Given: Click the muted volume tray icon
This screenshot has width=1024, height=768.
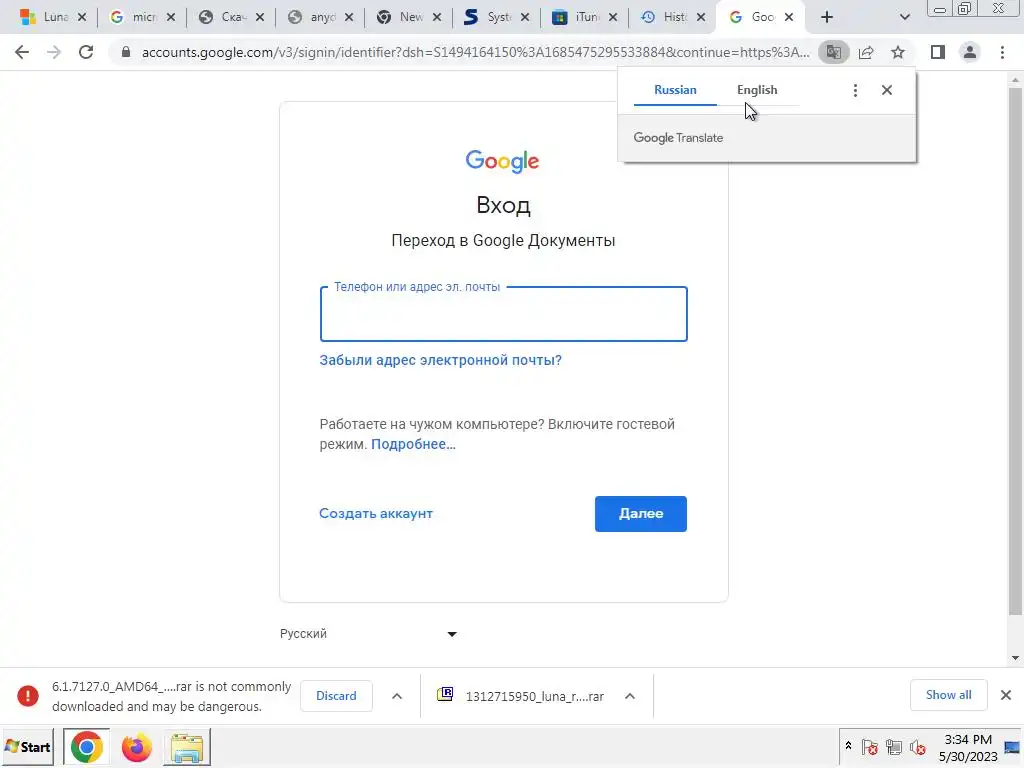Looking at the screenshot, I should 918,747.
